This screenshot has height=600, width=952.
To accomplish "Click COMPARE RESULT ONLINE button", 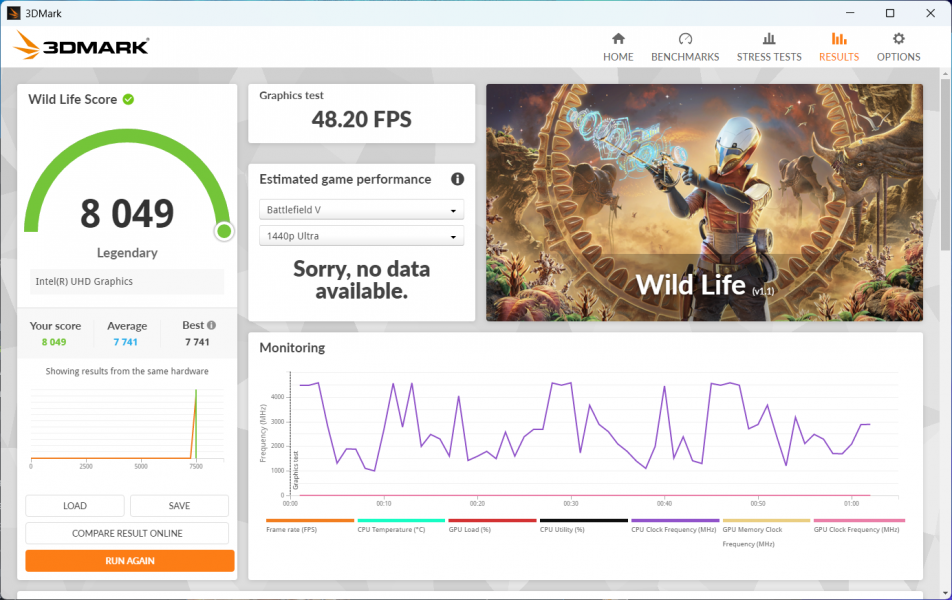I will 127,533.
